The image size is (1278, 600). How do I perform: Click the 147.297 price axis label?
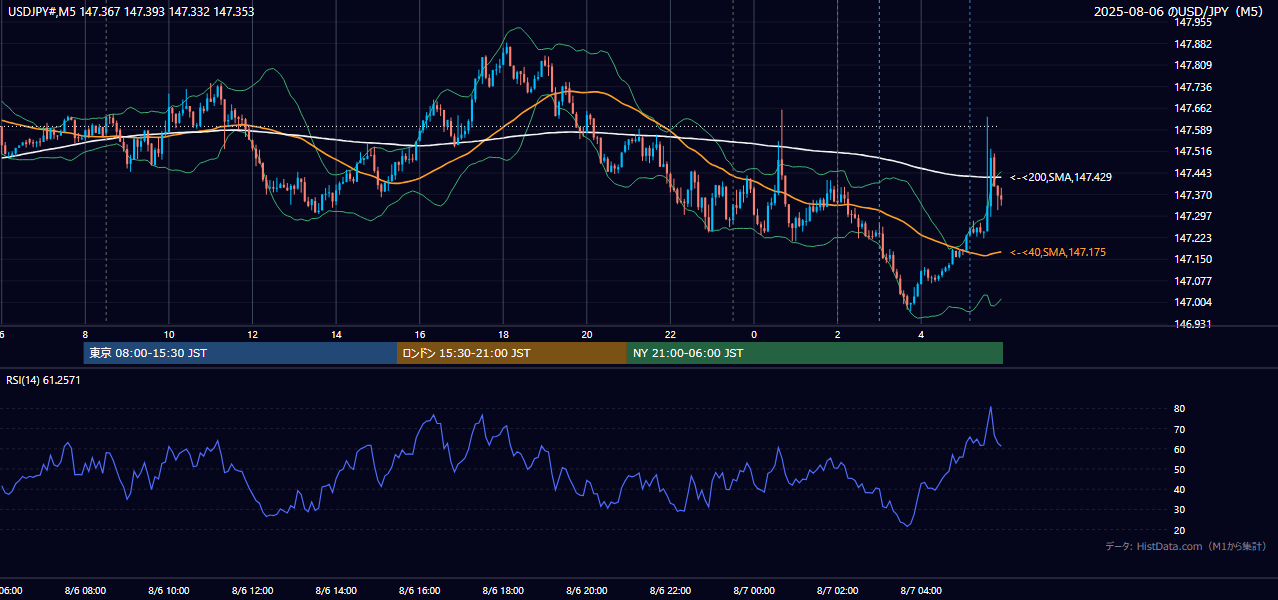[x=1192, y=216]
